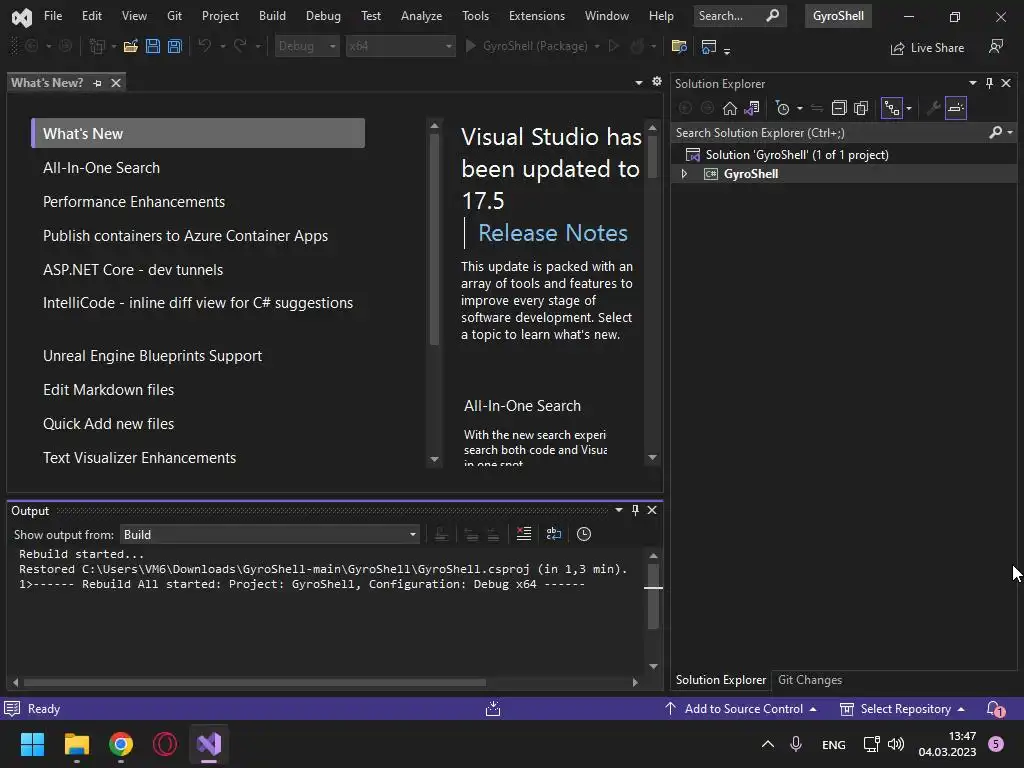Toggle Preview Selected Items button
The image size is (1024, 768).
click(955, 108)
